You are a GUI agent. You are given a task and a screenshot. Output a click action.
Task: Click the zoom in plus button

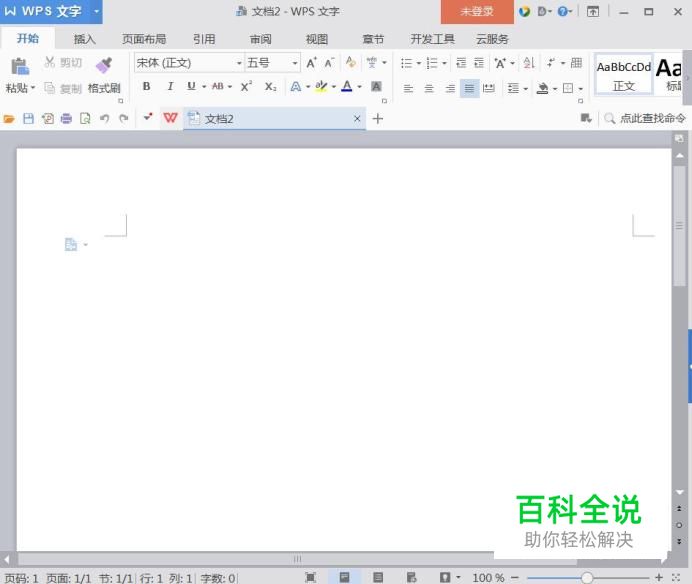click(x=659, y=577)
